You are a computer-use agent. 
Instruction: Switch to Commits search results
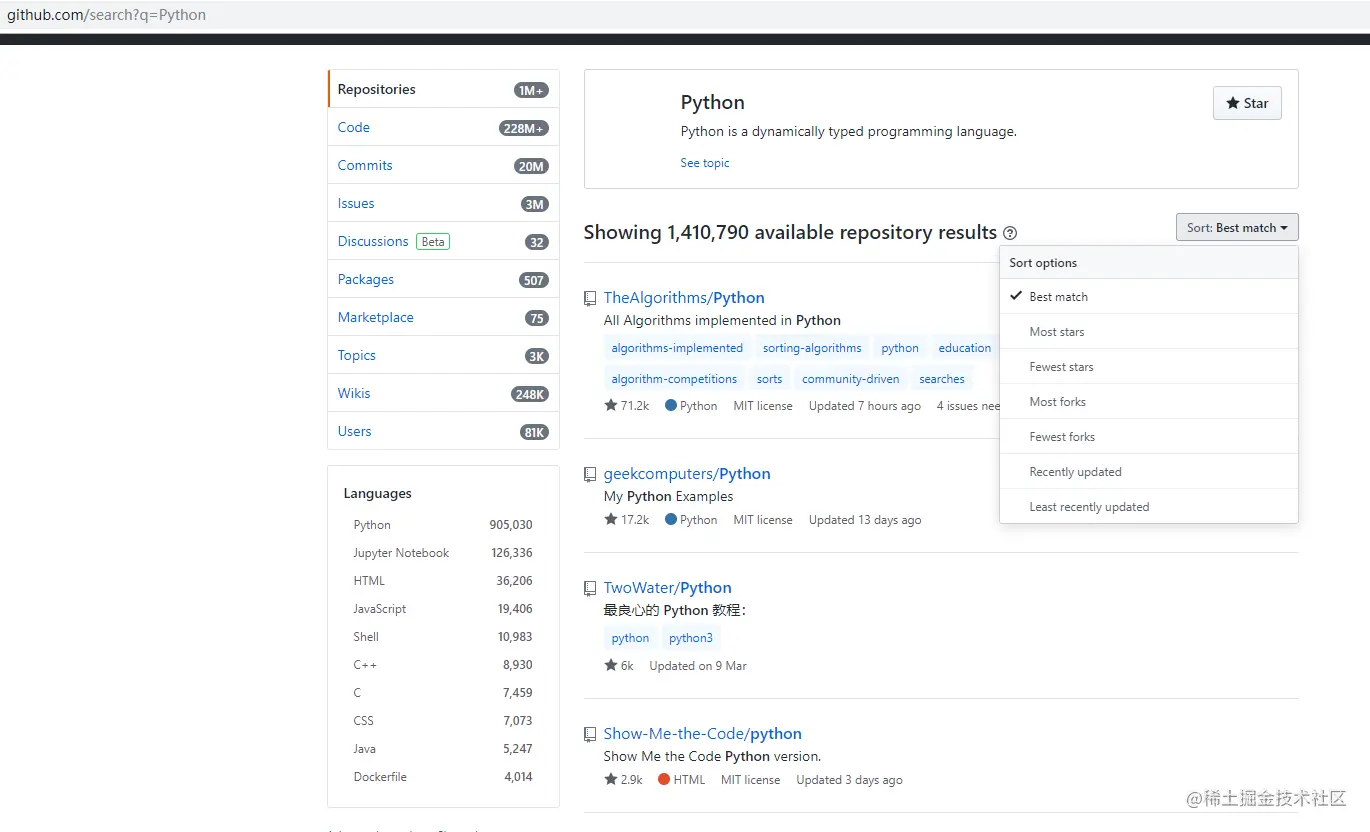[x=443, y=165]
